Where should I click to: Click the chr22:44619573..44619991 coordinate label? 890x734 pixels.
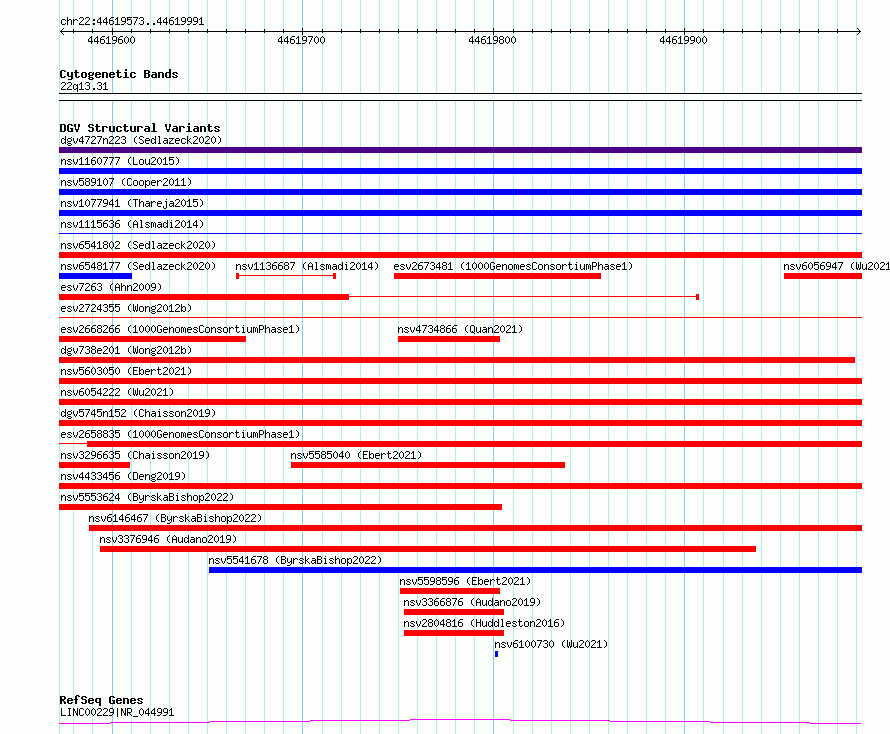pyautogui.click(x=132, y=22)
